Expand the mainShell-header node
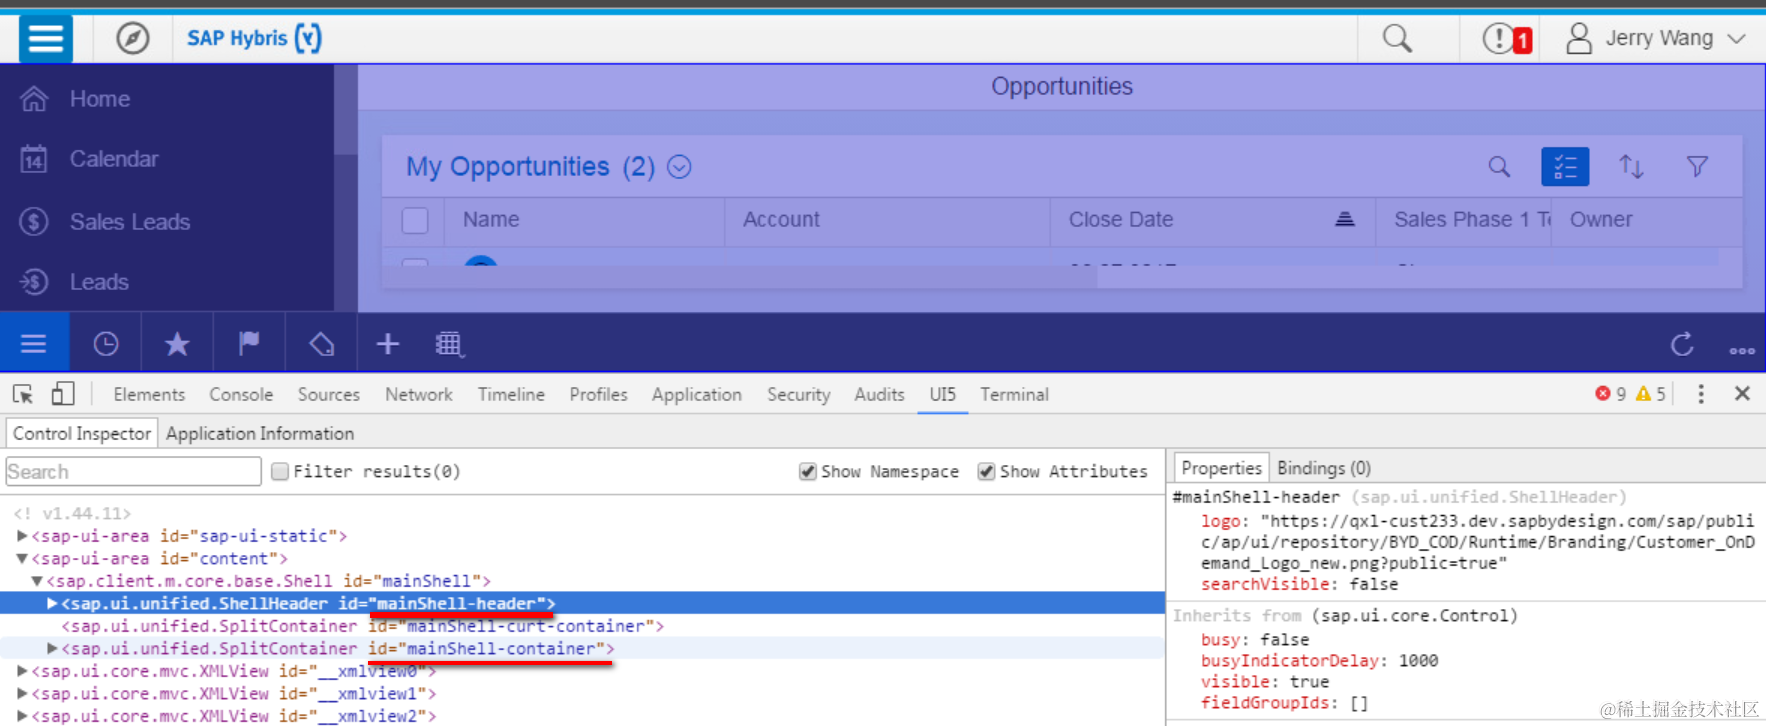Image resolution: width=1766 pixels, height=726 pixels. point(52,603)
